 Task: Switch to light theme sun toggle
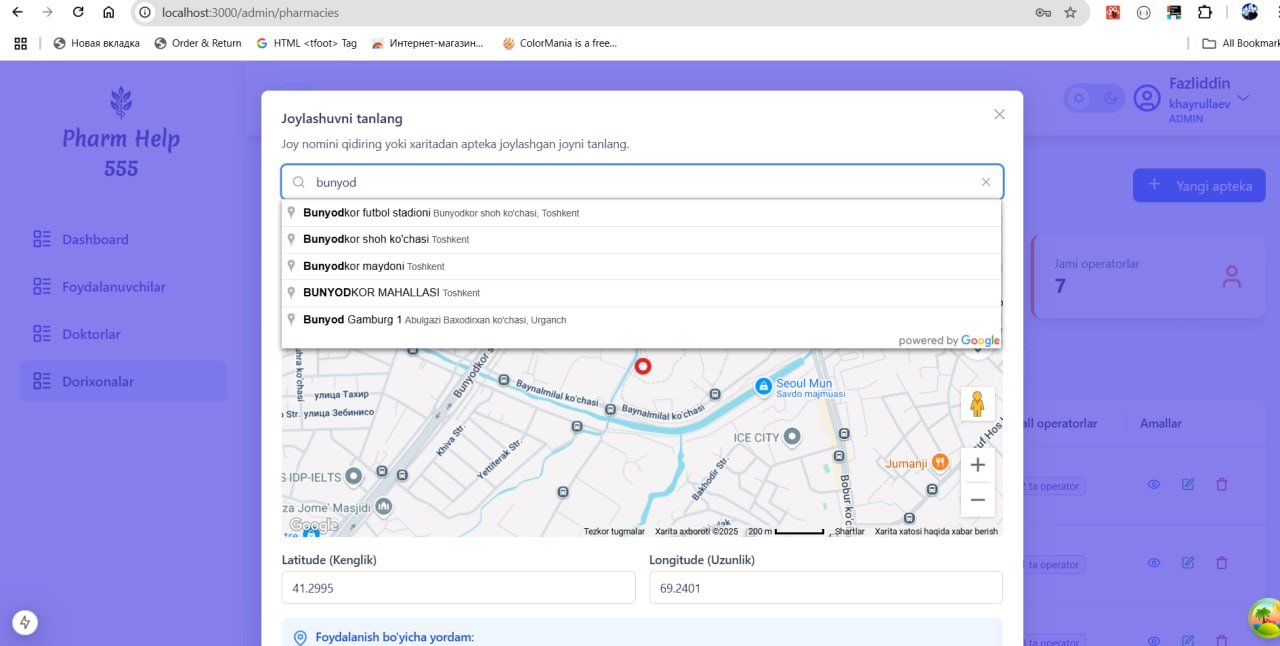click(1078, 98)
